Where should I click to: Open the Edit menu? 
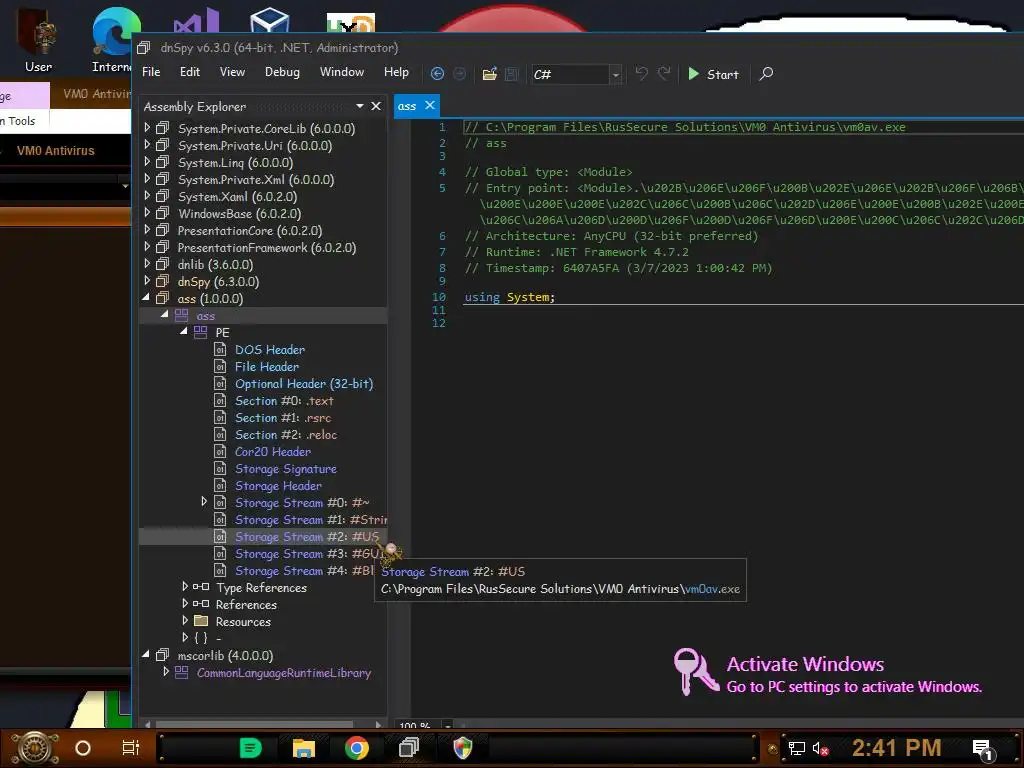point(190,72)
